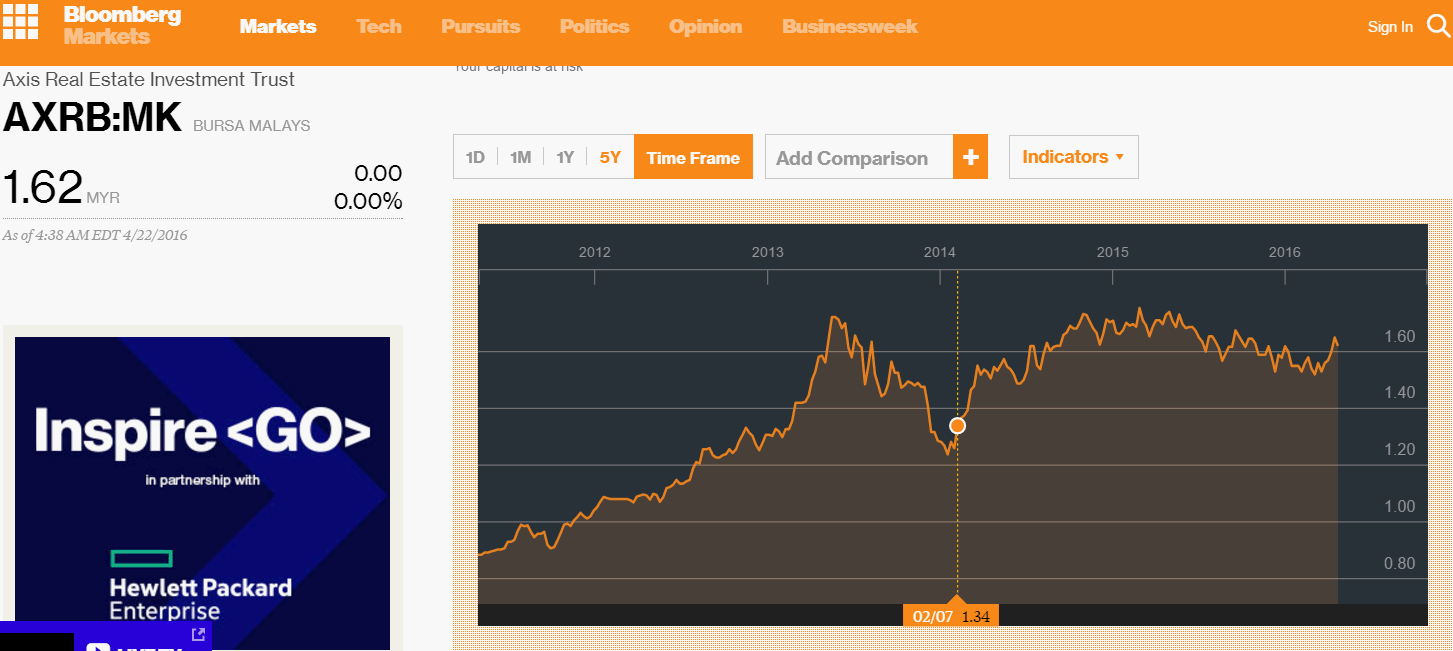Click the orange plus icon beside Add Comparison

coord(969,156)
